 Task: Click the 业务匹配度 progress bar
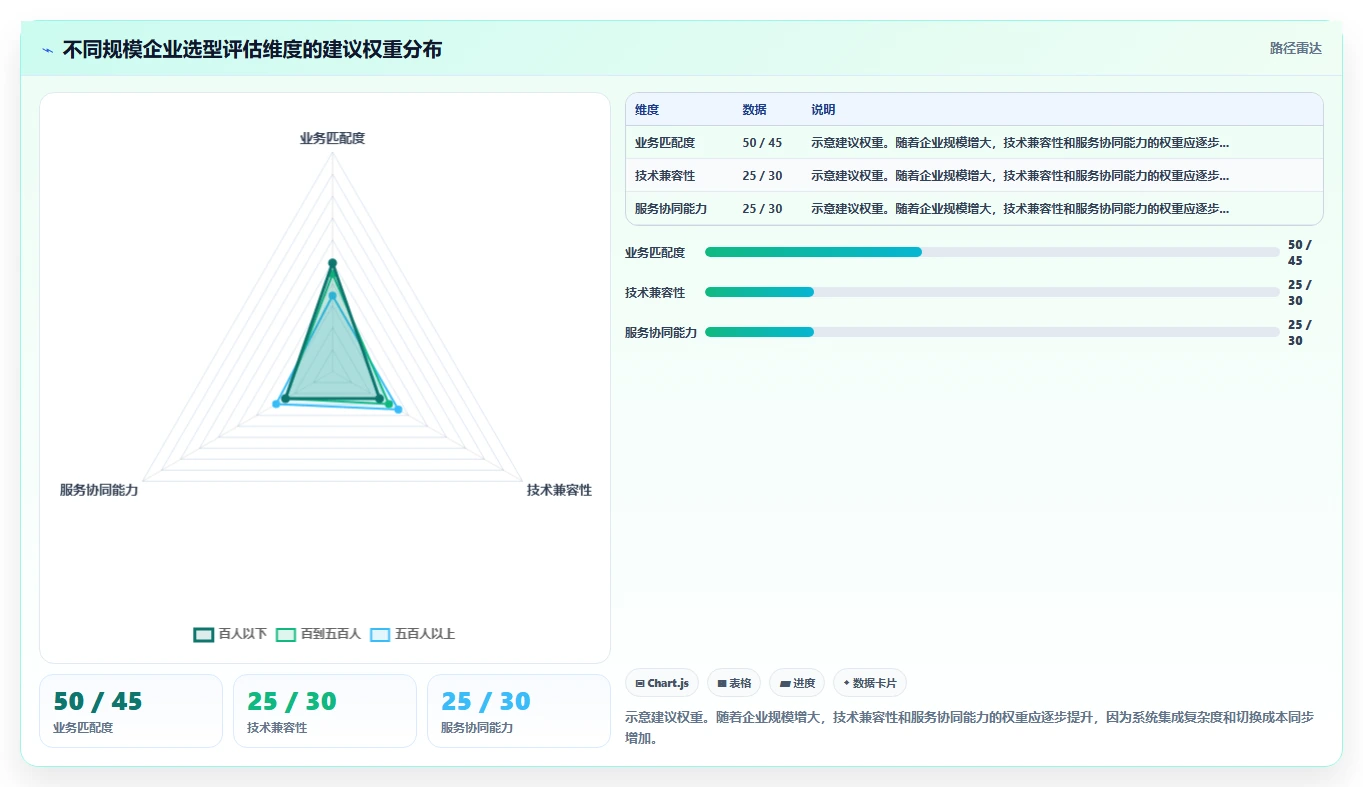point(992,252)
